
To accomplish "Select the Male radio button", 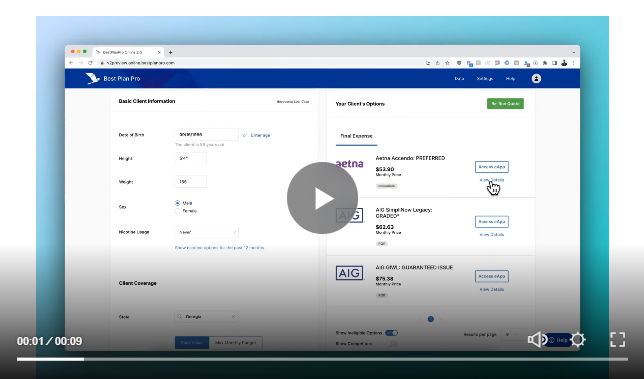I will click(177, 203).
